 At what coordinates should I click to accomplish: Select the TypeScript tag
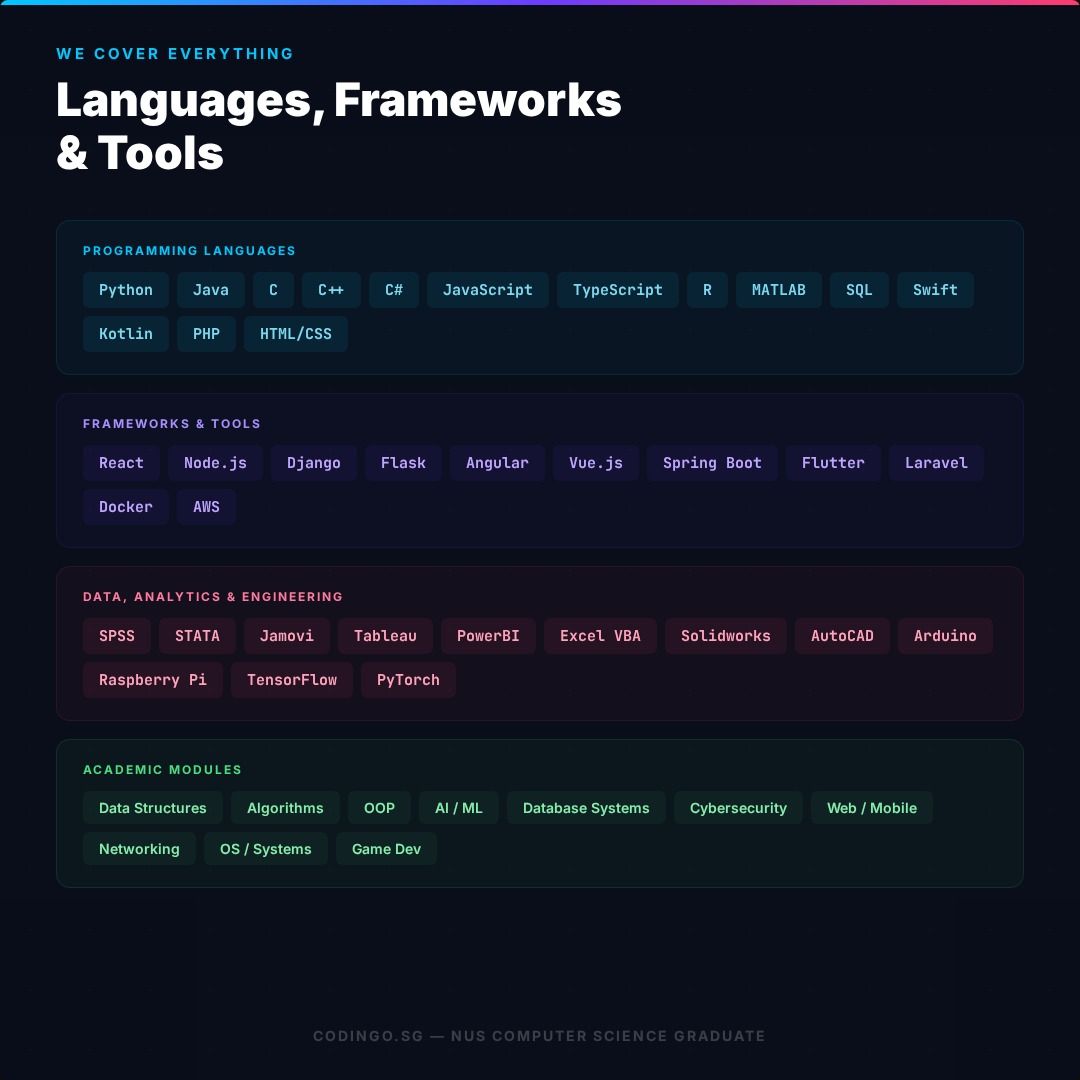coord(617,290)
